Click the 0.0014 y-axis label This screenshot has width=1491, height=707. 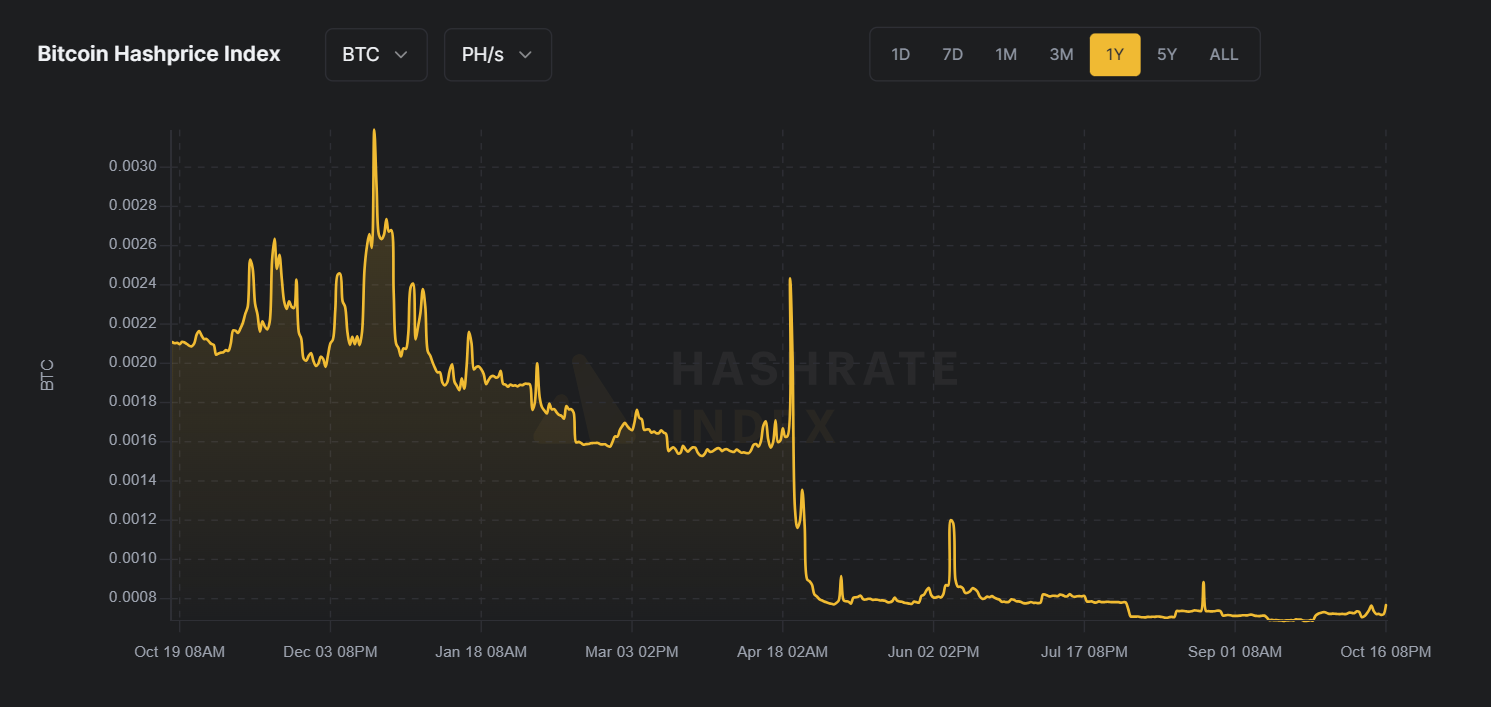(x=133, y=480)
